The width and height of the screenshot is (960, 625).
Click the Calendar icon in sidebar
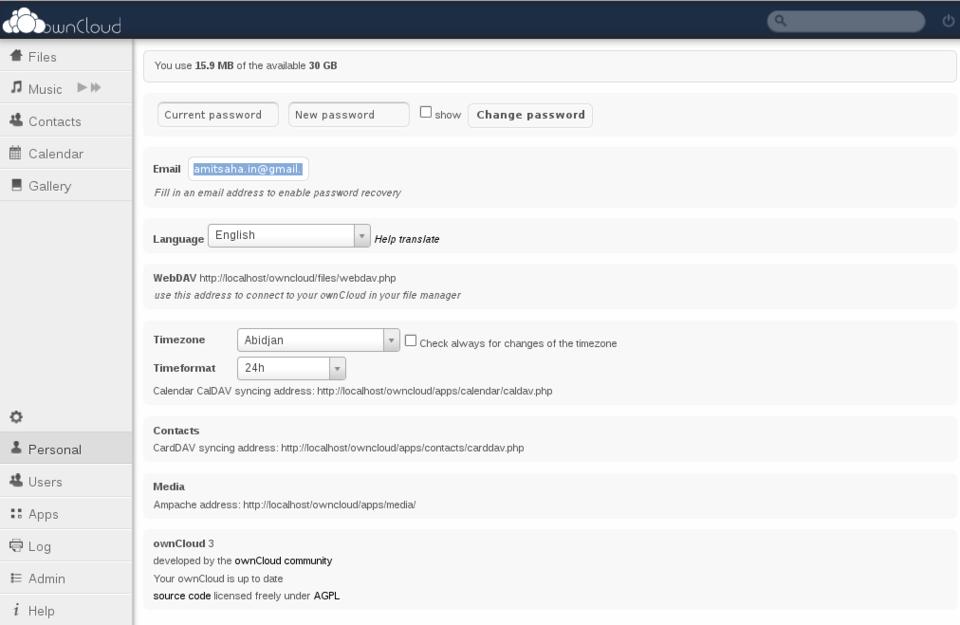[15, 152]
